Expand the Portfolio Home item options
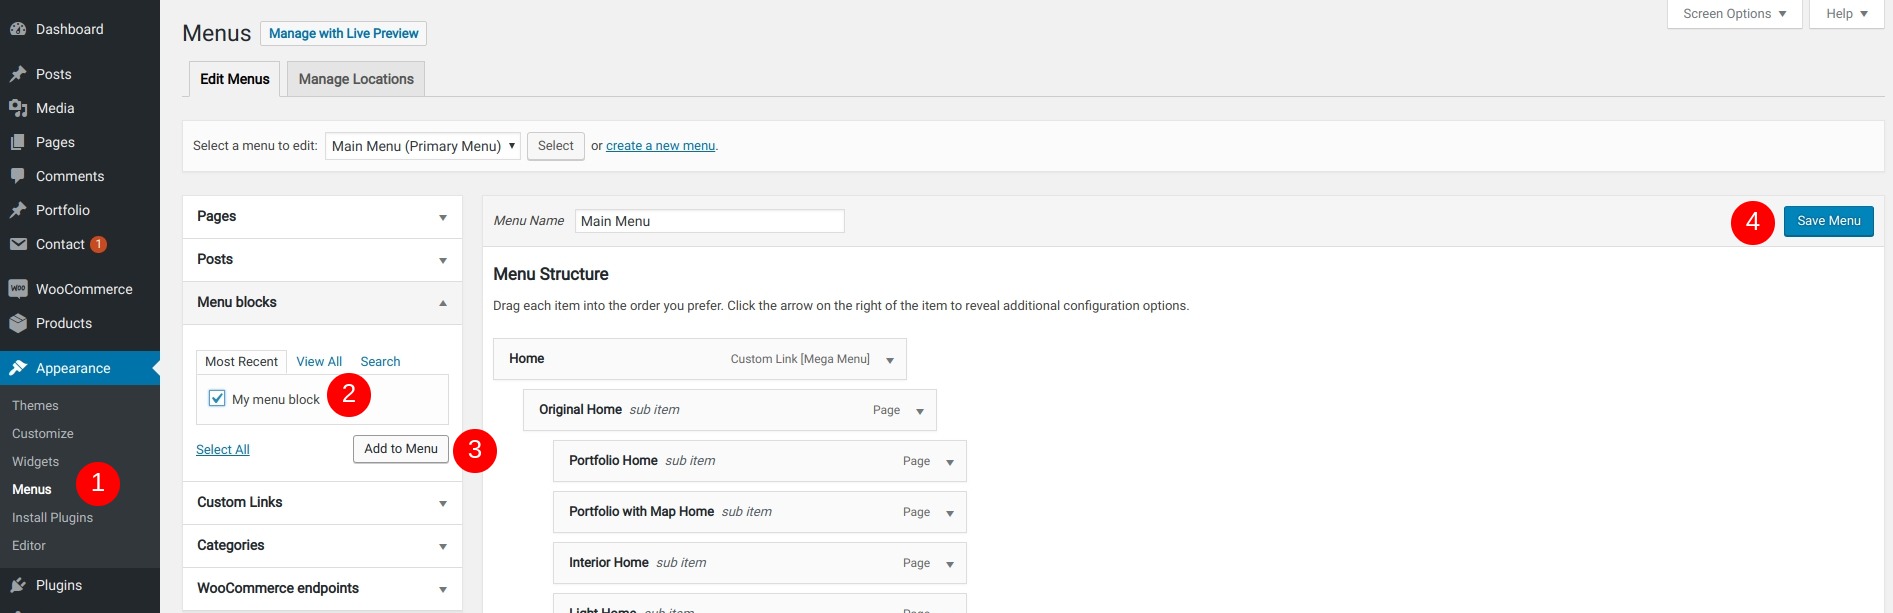Viewport: 1893px width, 613px height. (x=950, y=462)
